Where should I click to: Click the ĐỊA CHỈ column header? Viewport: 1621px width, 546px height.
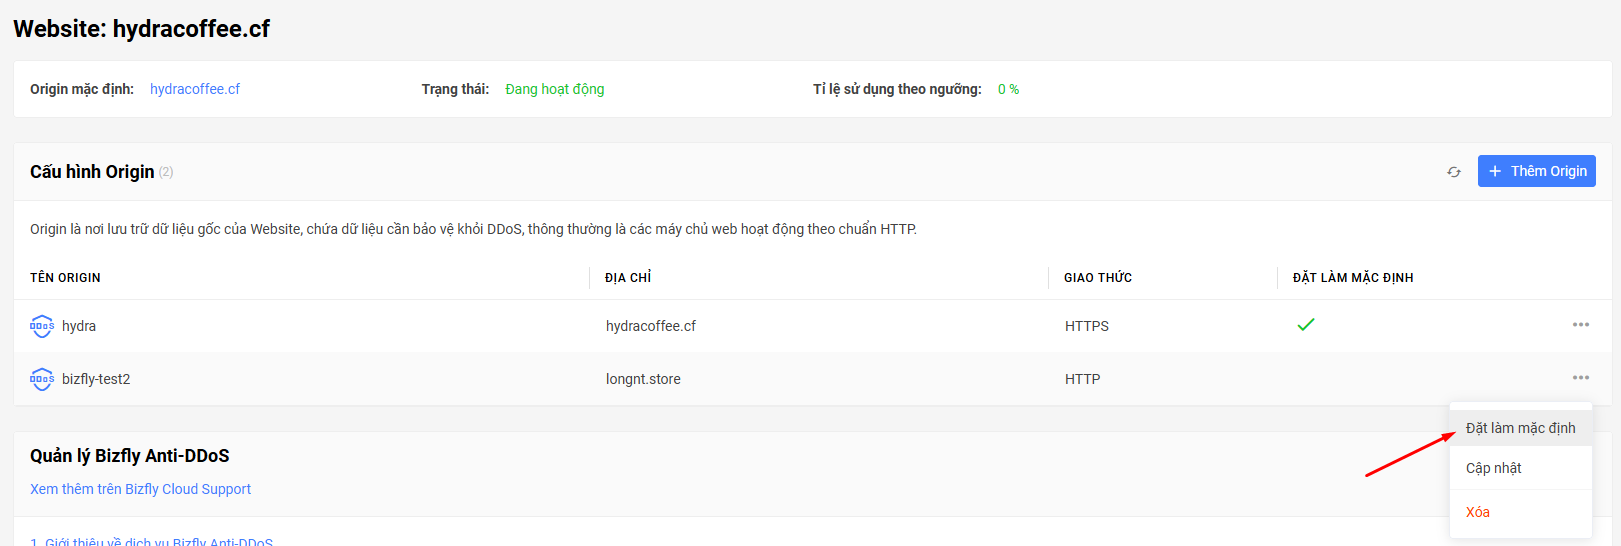(x=628, y=278)
